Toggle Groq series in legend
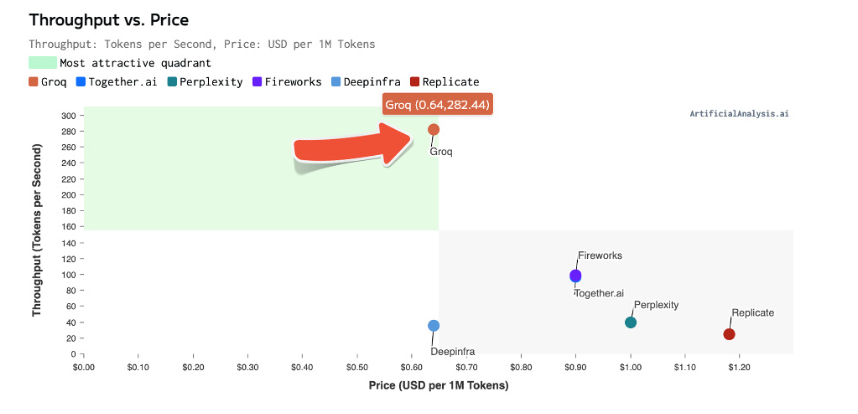This screenshot has height=414, width=858. pyautogui.click(x=48, y=82)
